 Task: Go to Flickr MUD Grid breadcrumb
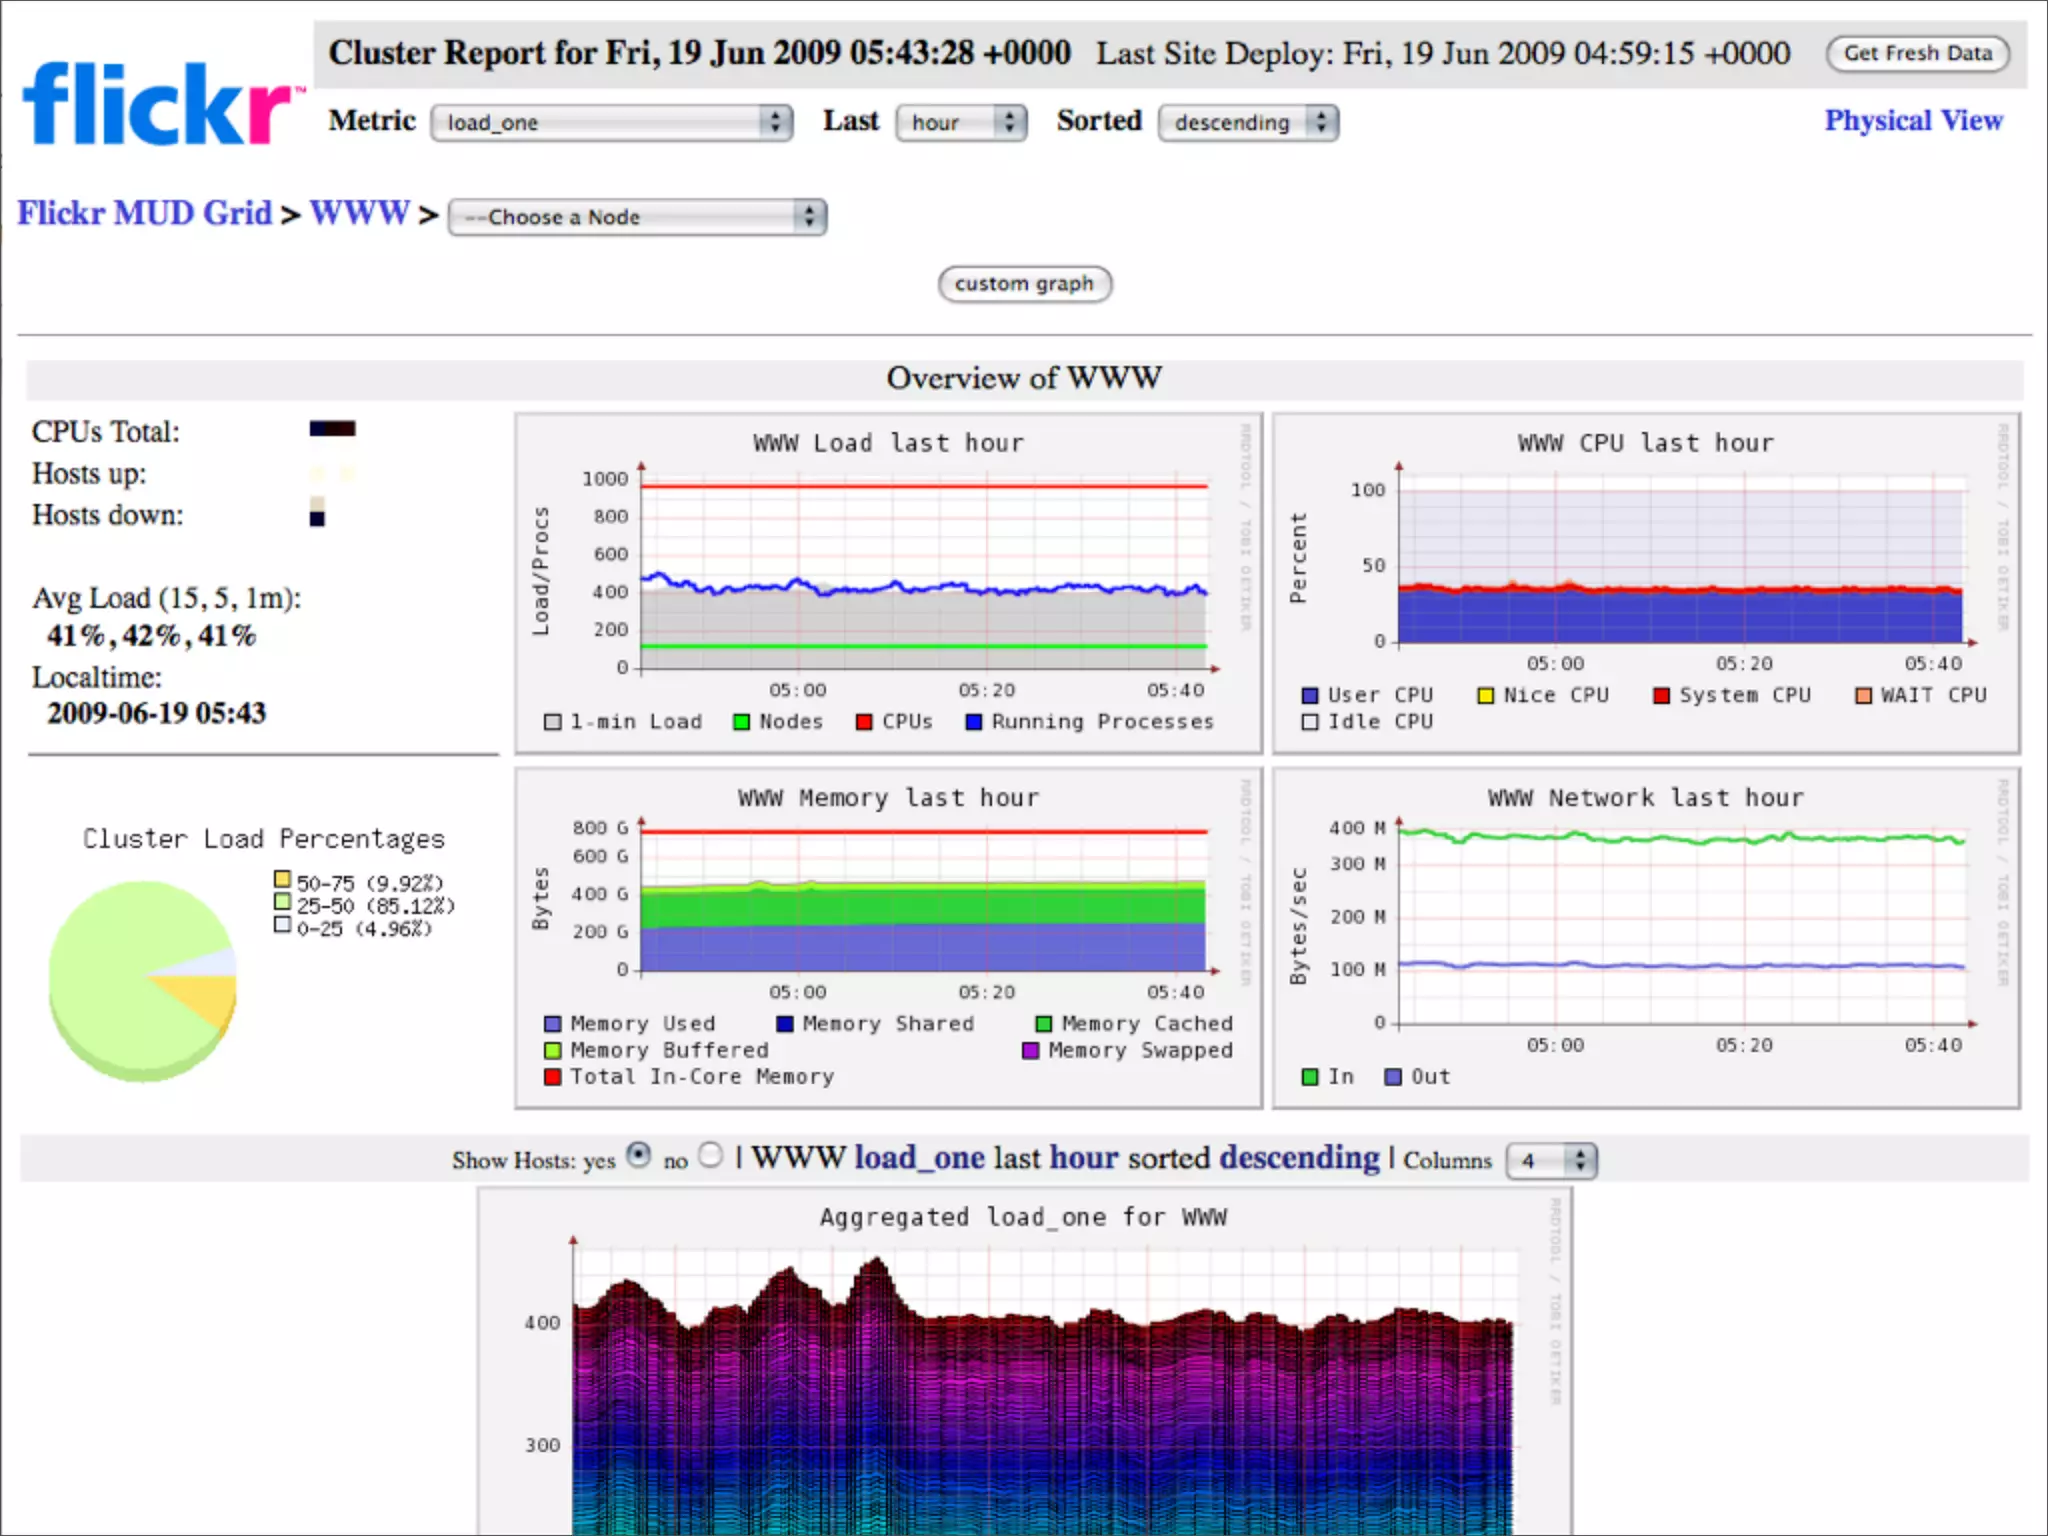(144, 213)
